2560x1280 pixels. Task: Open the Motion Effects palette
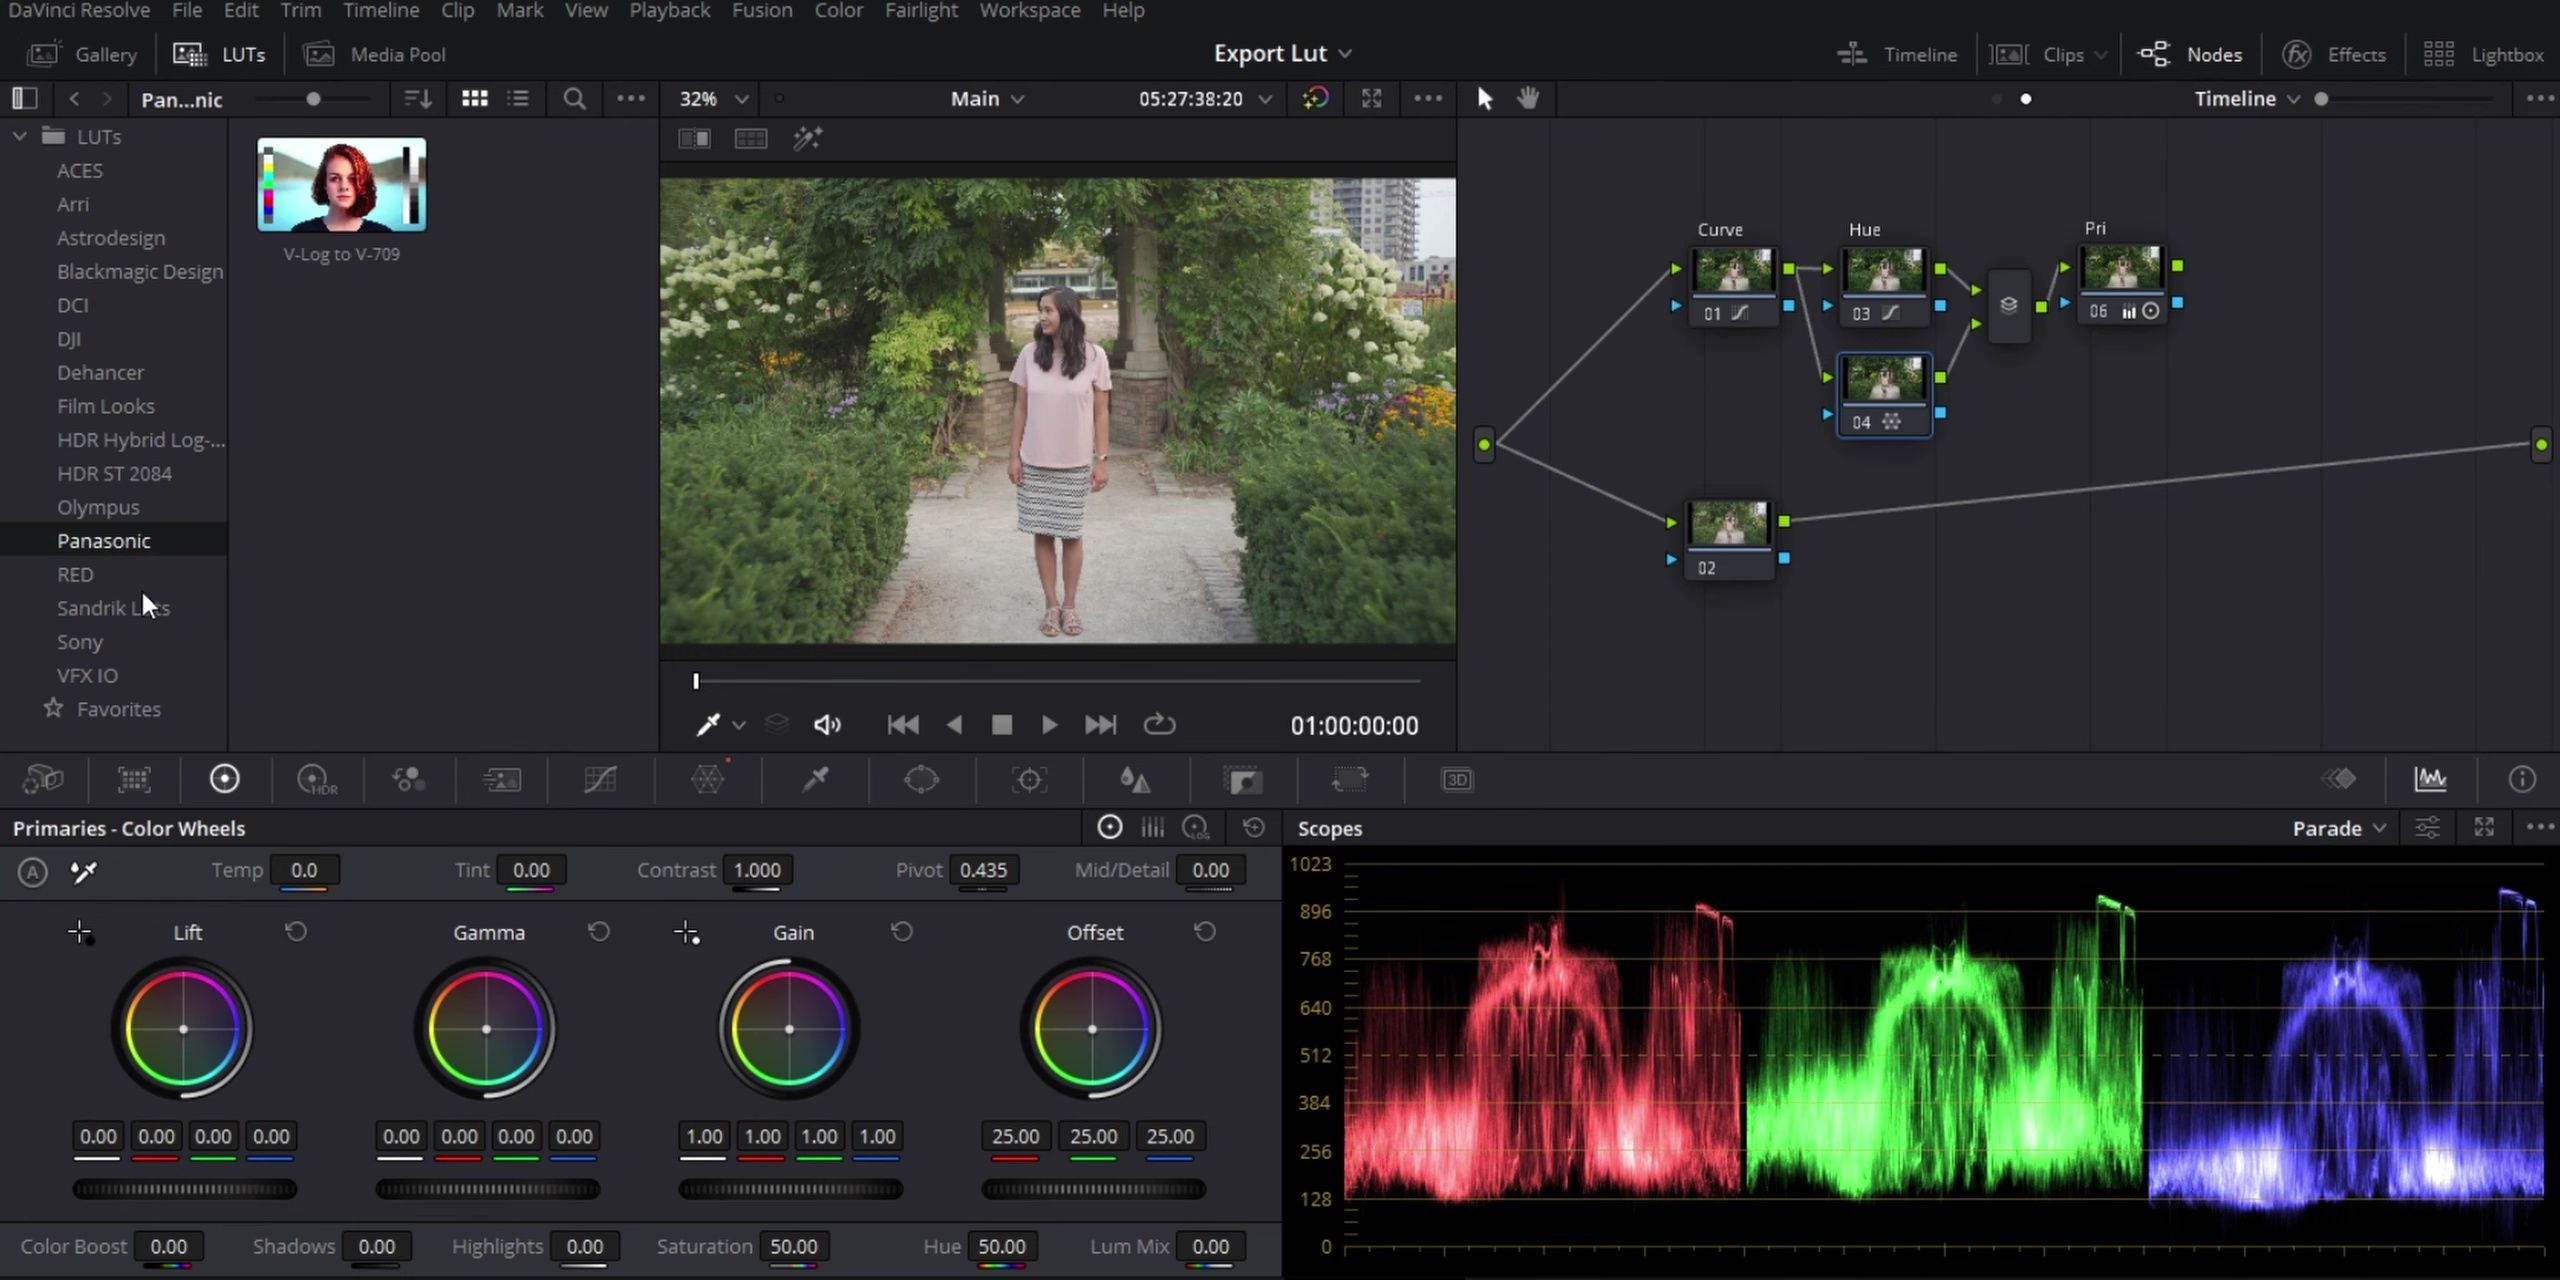[502, 779]
